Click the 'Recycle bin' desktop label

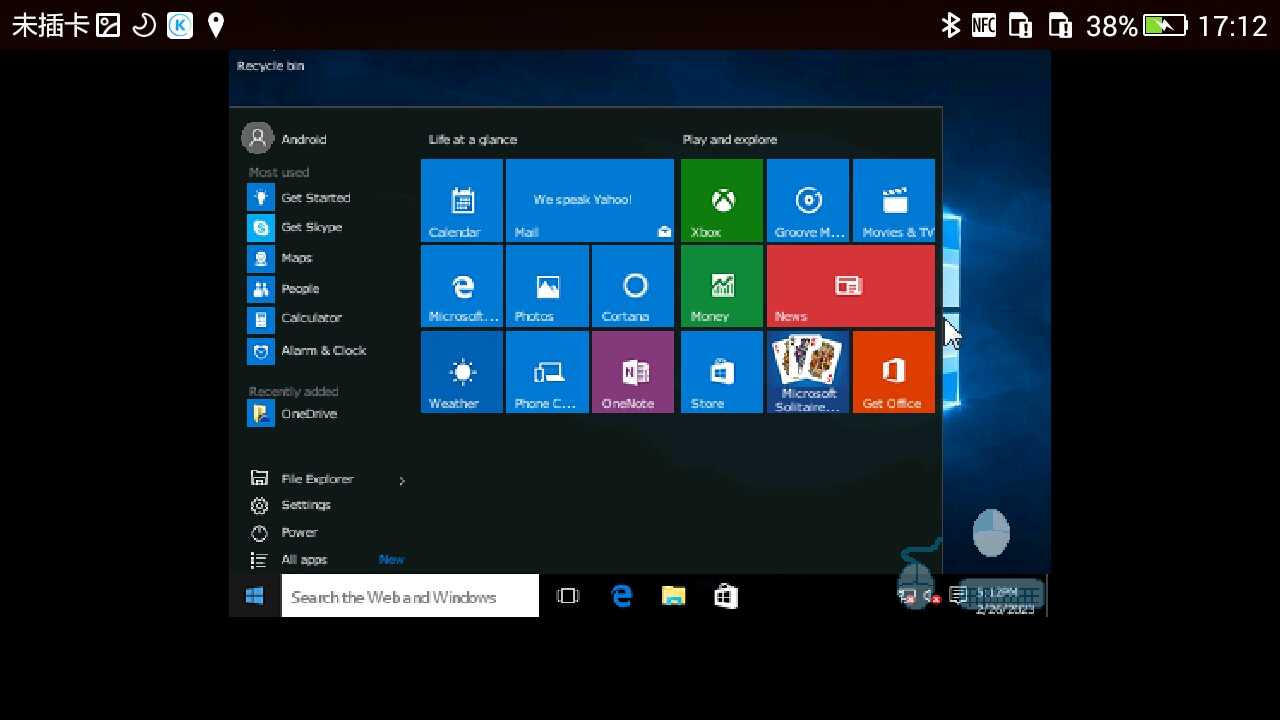(x=270, y=66)
